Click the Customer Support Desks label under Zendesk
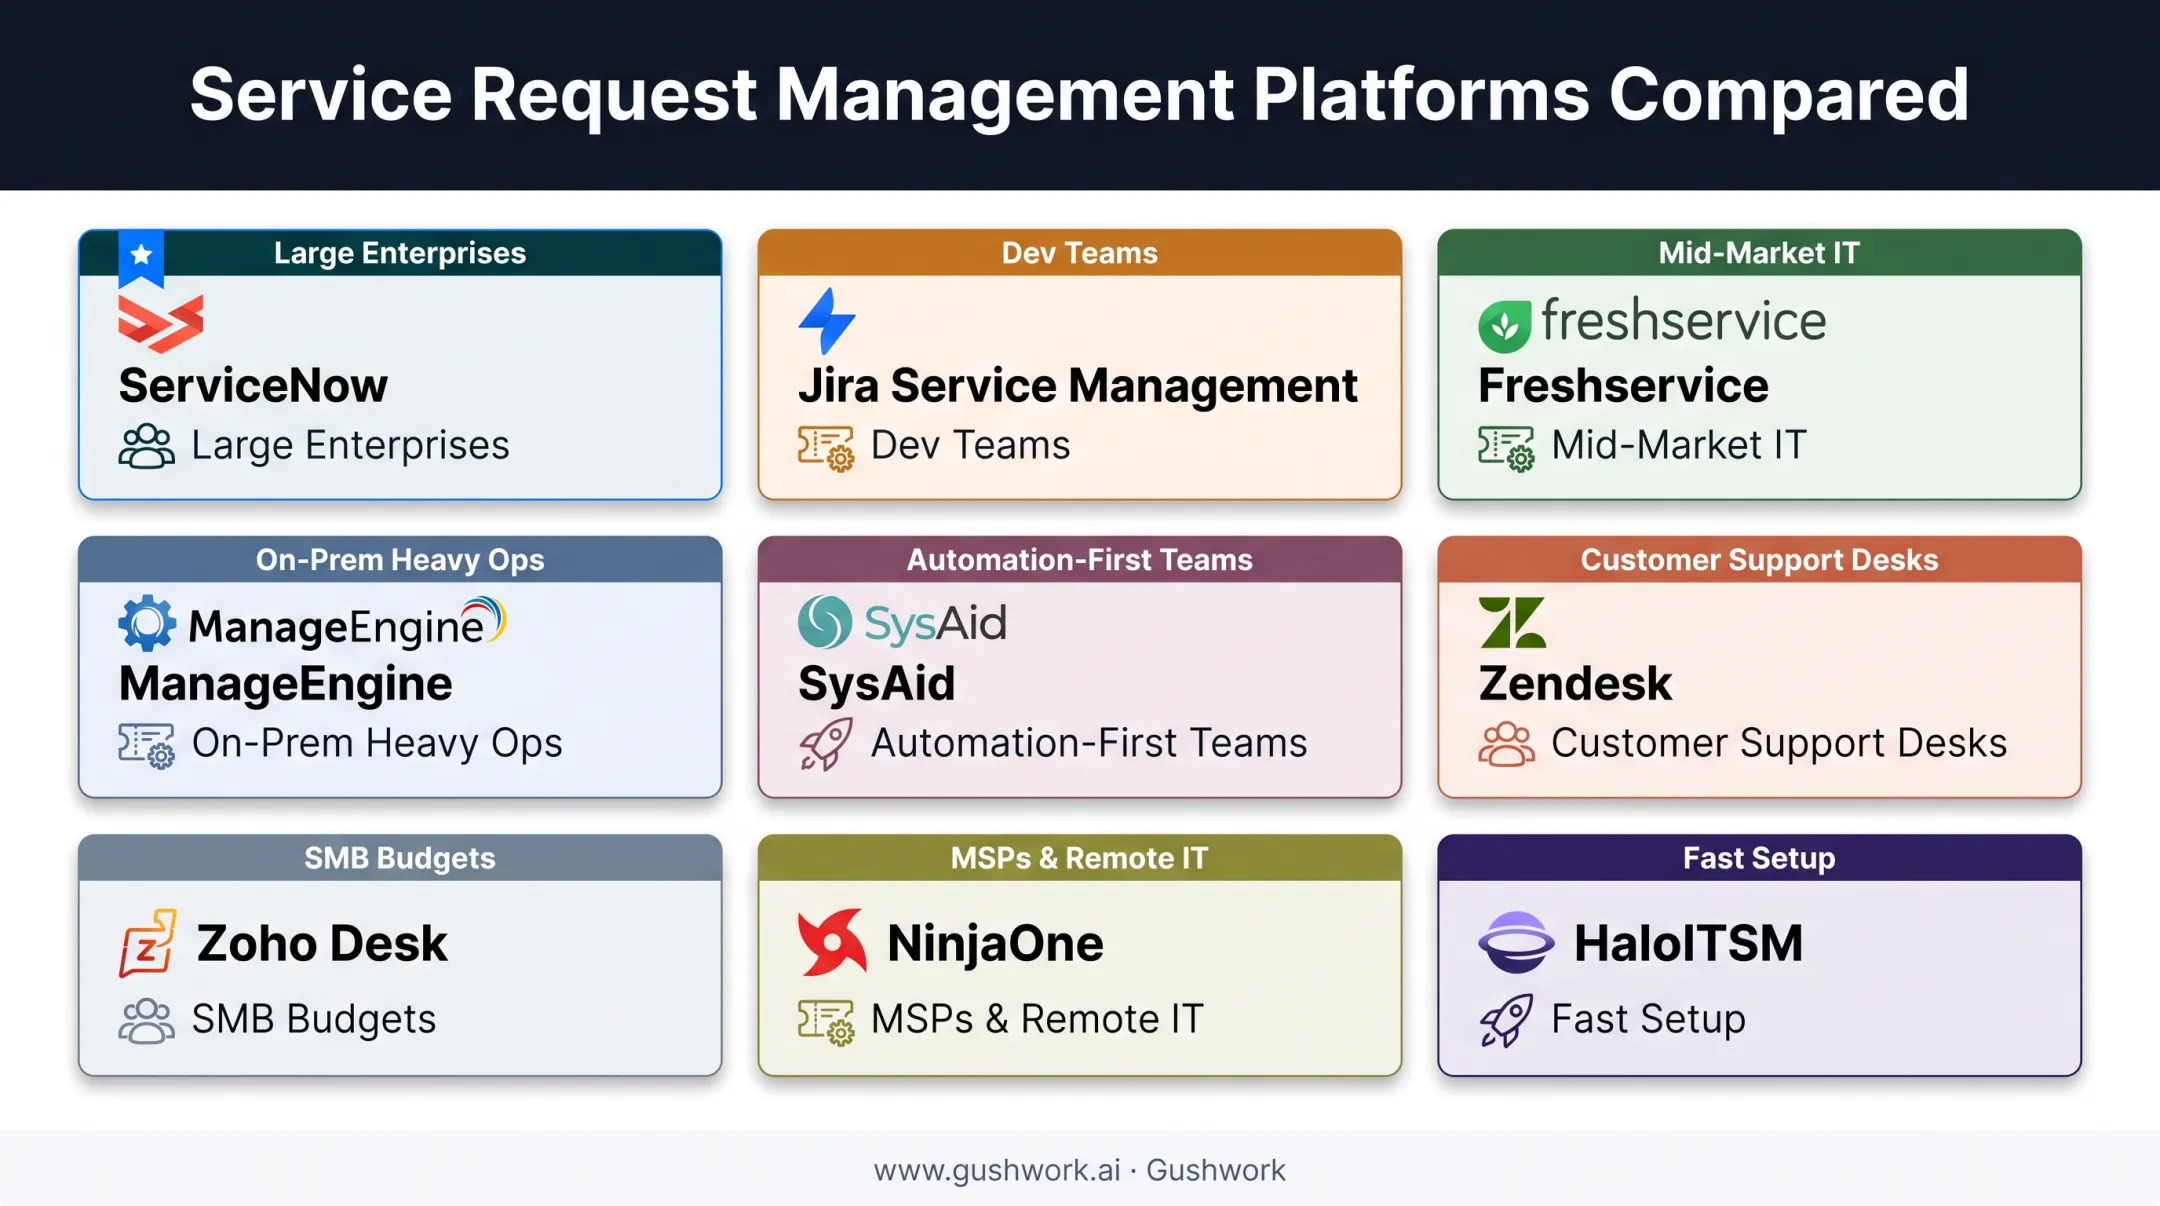Image resolution: width=2160 pixels, height=1206 pixels. point(1779,744)
